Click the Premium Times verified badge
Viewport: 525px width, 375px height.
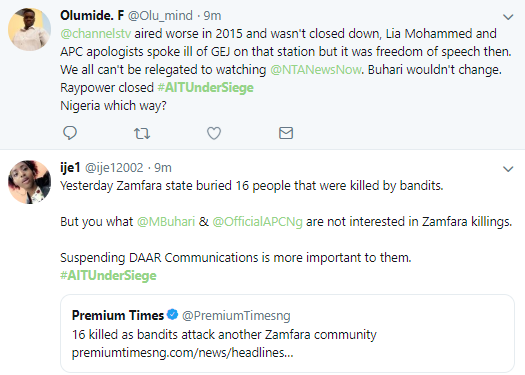coord(172,315)
